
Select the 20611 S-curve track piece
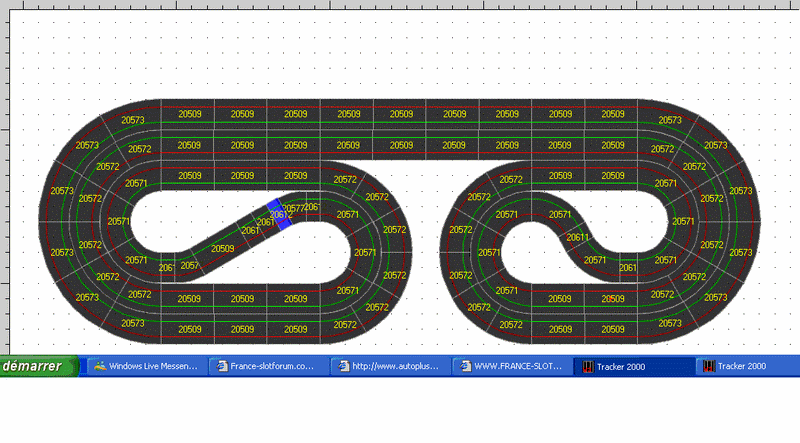click(577, 237)
